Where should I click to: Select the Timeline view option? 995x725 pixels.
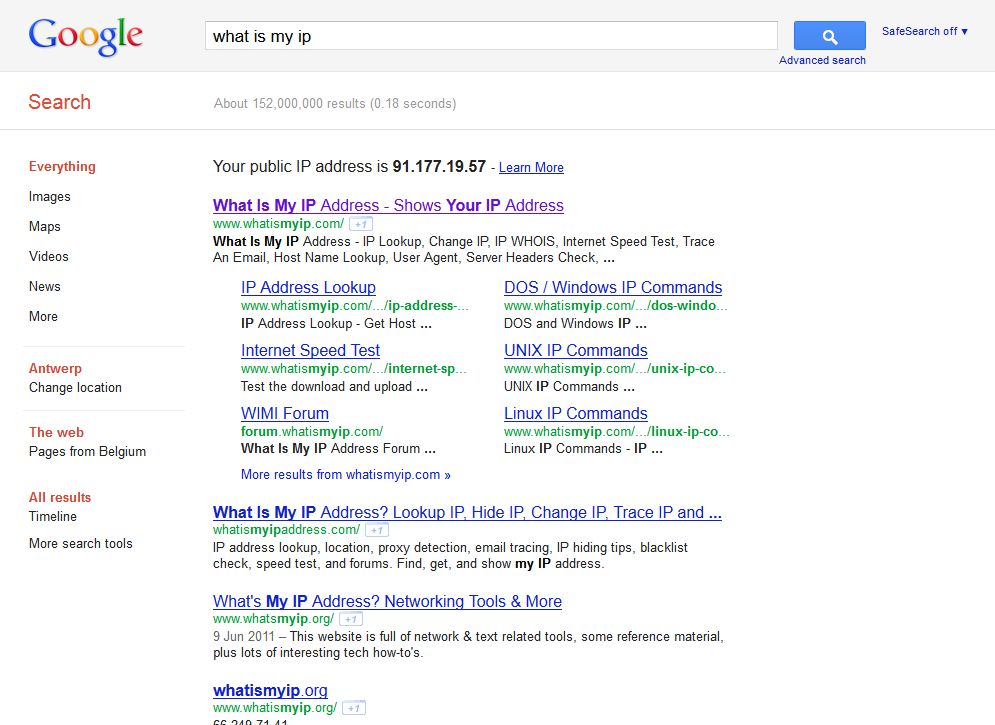point(53,516)
